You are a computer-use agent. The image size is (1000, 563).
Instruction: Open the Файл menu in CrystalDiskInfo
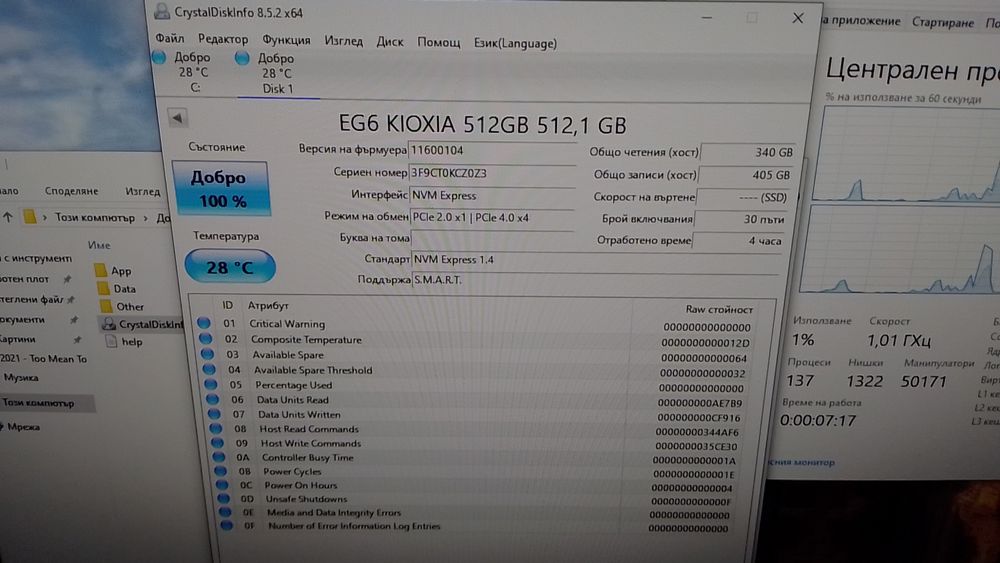pos(170,39)
